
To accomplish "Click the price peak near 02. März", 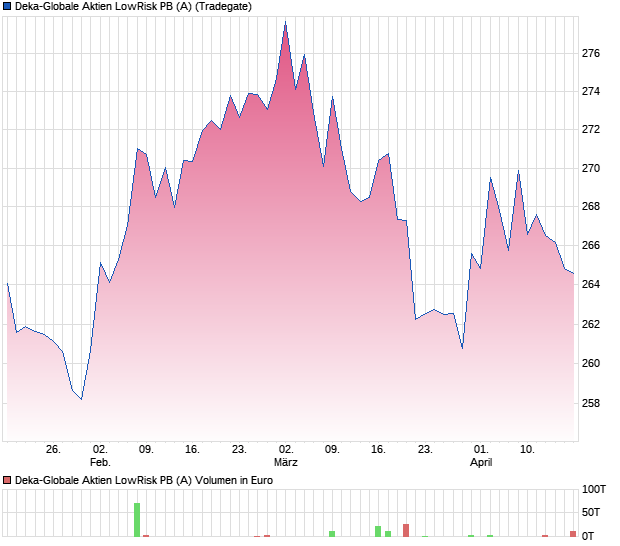I will pos(285,23).
